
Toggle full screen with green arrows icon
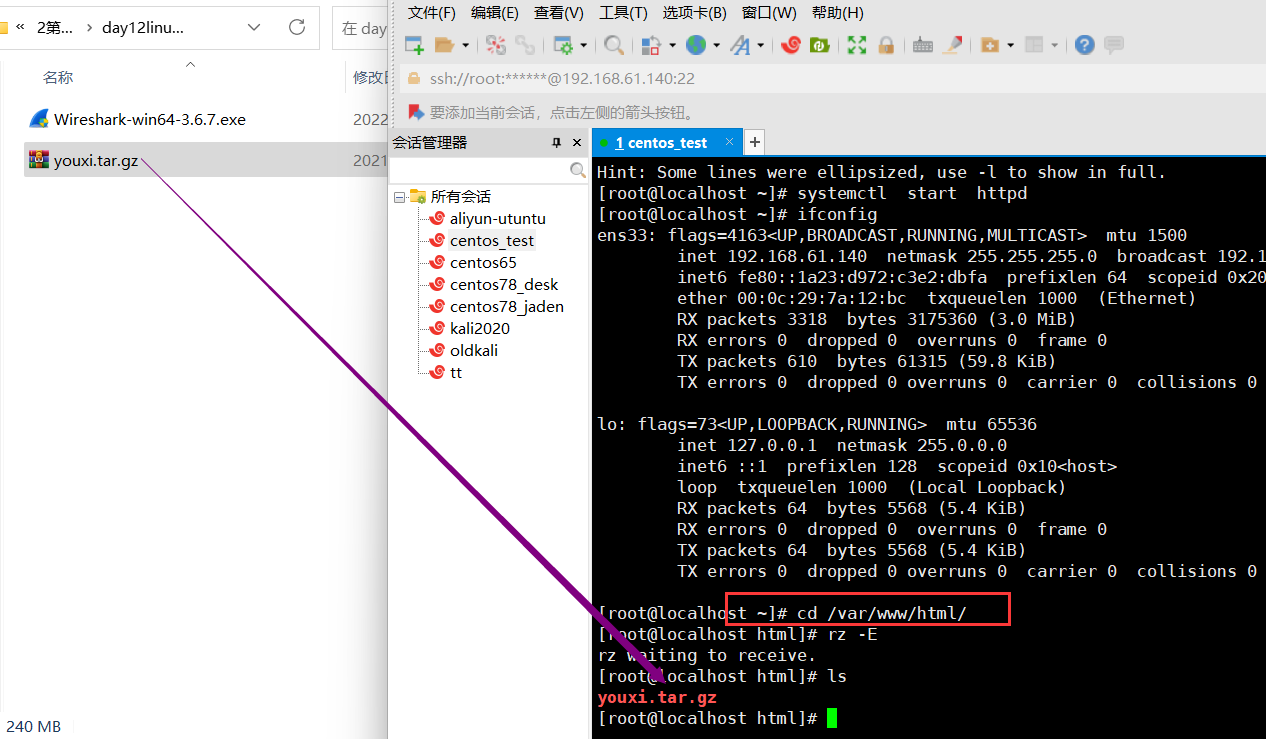(857, 45)
